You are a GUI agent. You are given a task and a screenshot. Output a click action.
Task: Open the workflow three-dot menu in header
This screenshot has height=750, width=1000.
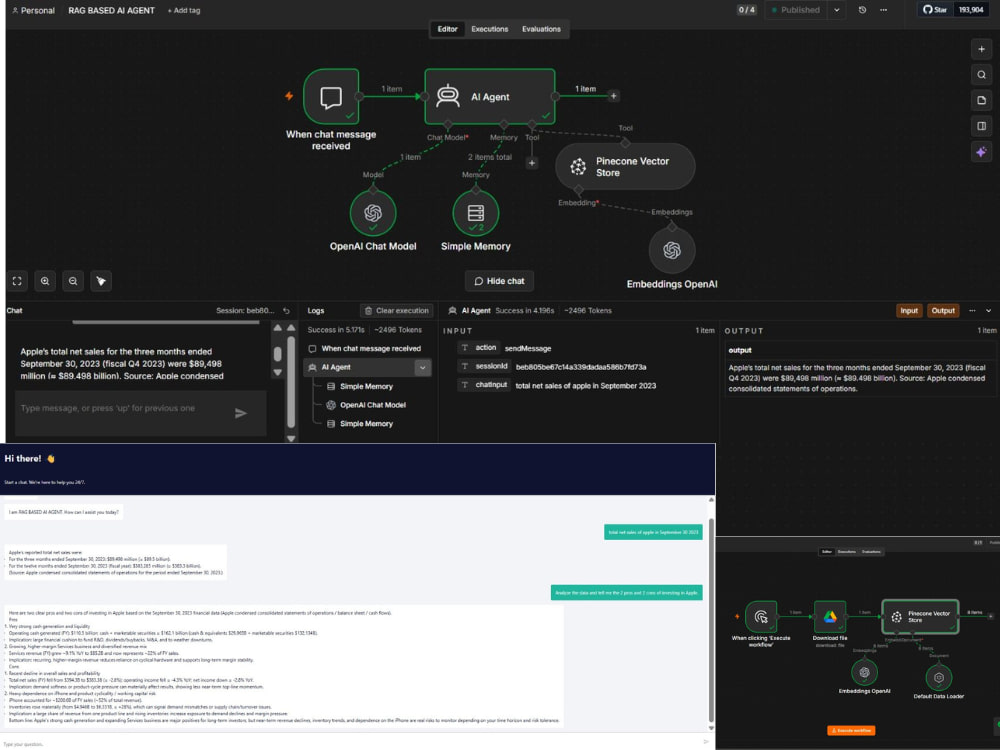tap(883, 10)
